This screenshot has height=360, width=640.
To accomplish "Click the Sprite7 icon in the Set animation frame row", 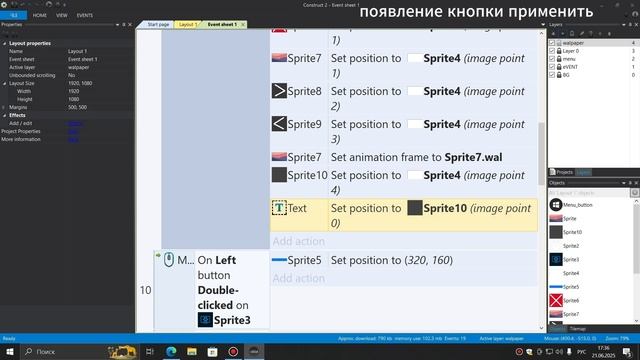I will coord(279,157).
